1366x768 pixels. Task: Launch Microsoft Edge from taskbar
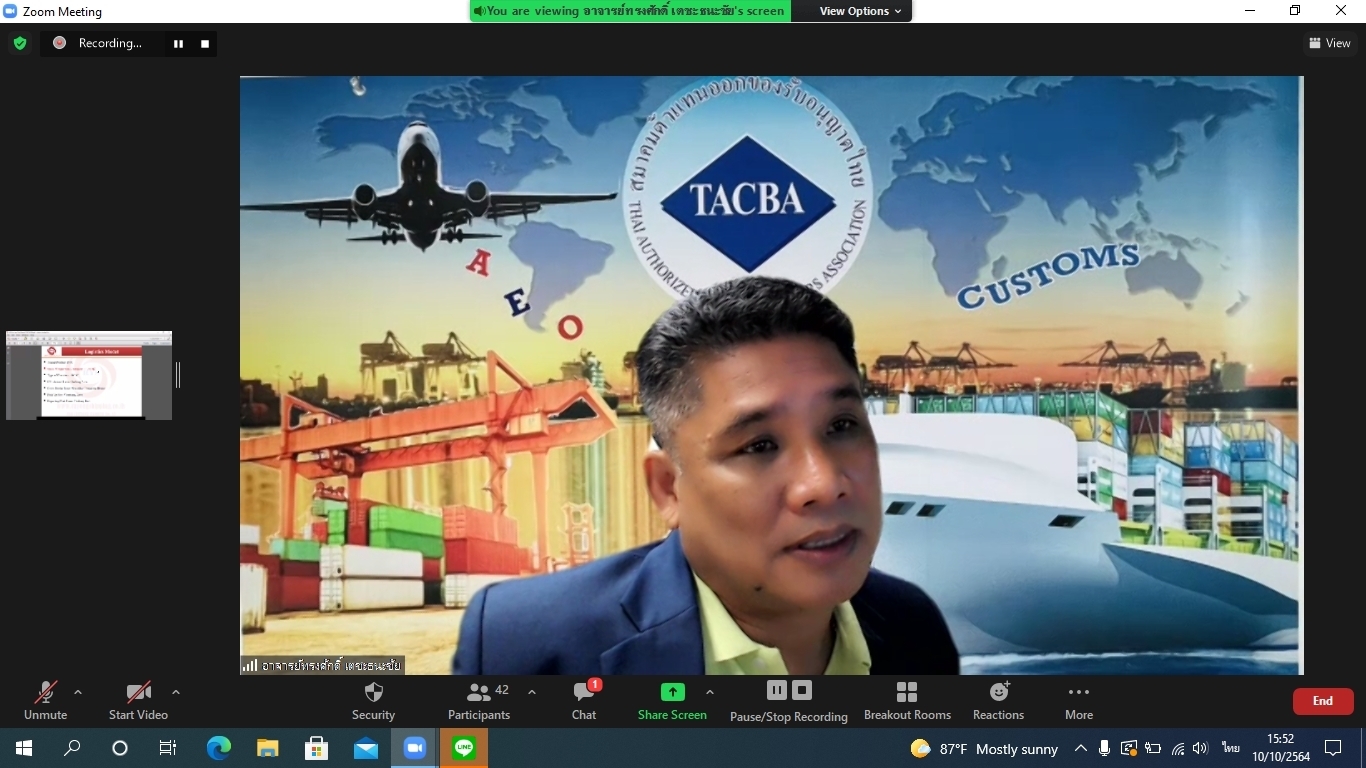(x=218, y=748)
